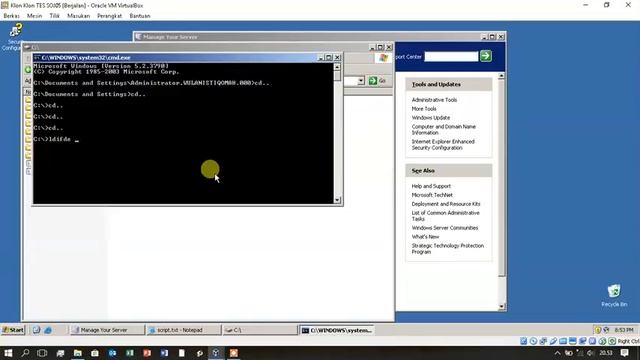Image resolution: width=640 pixels, height=360 pixels.
Task: Open the Berkas menu in VirtualBox
Action: (11, 16)
